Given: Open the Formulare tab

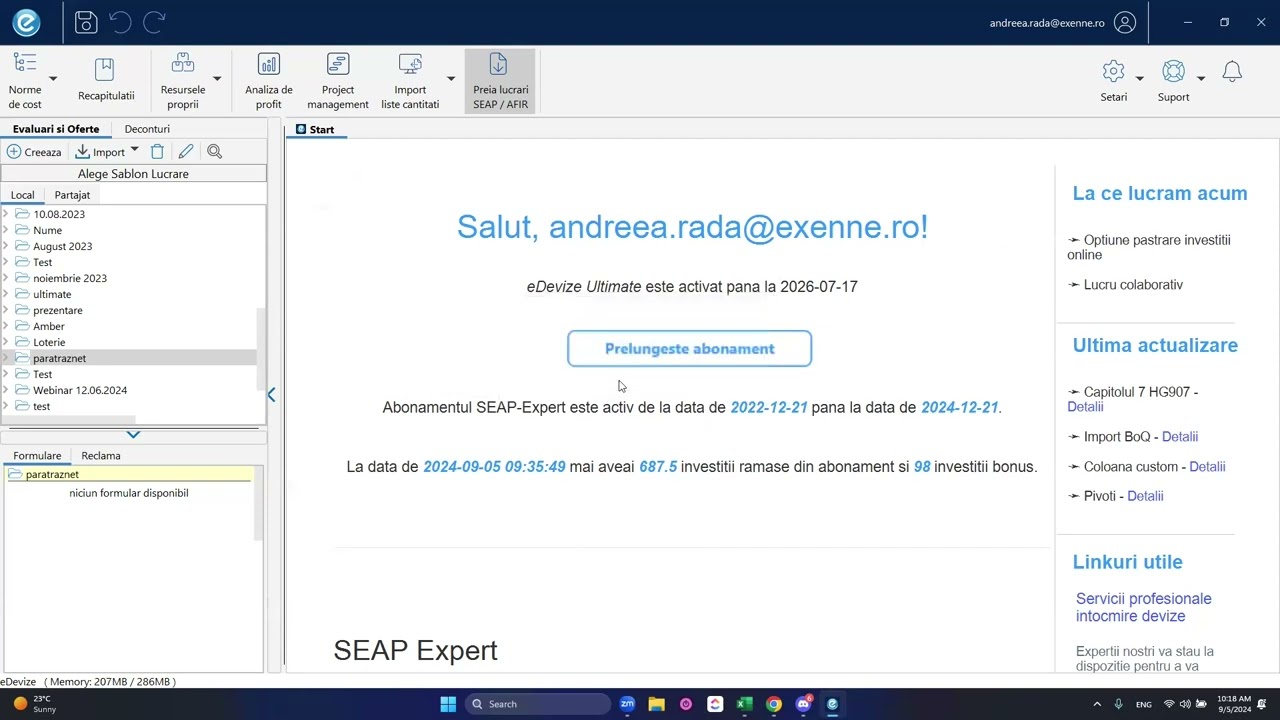Looking at the screenshot, I should (x=37, y=456).
